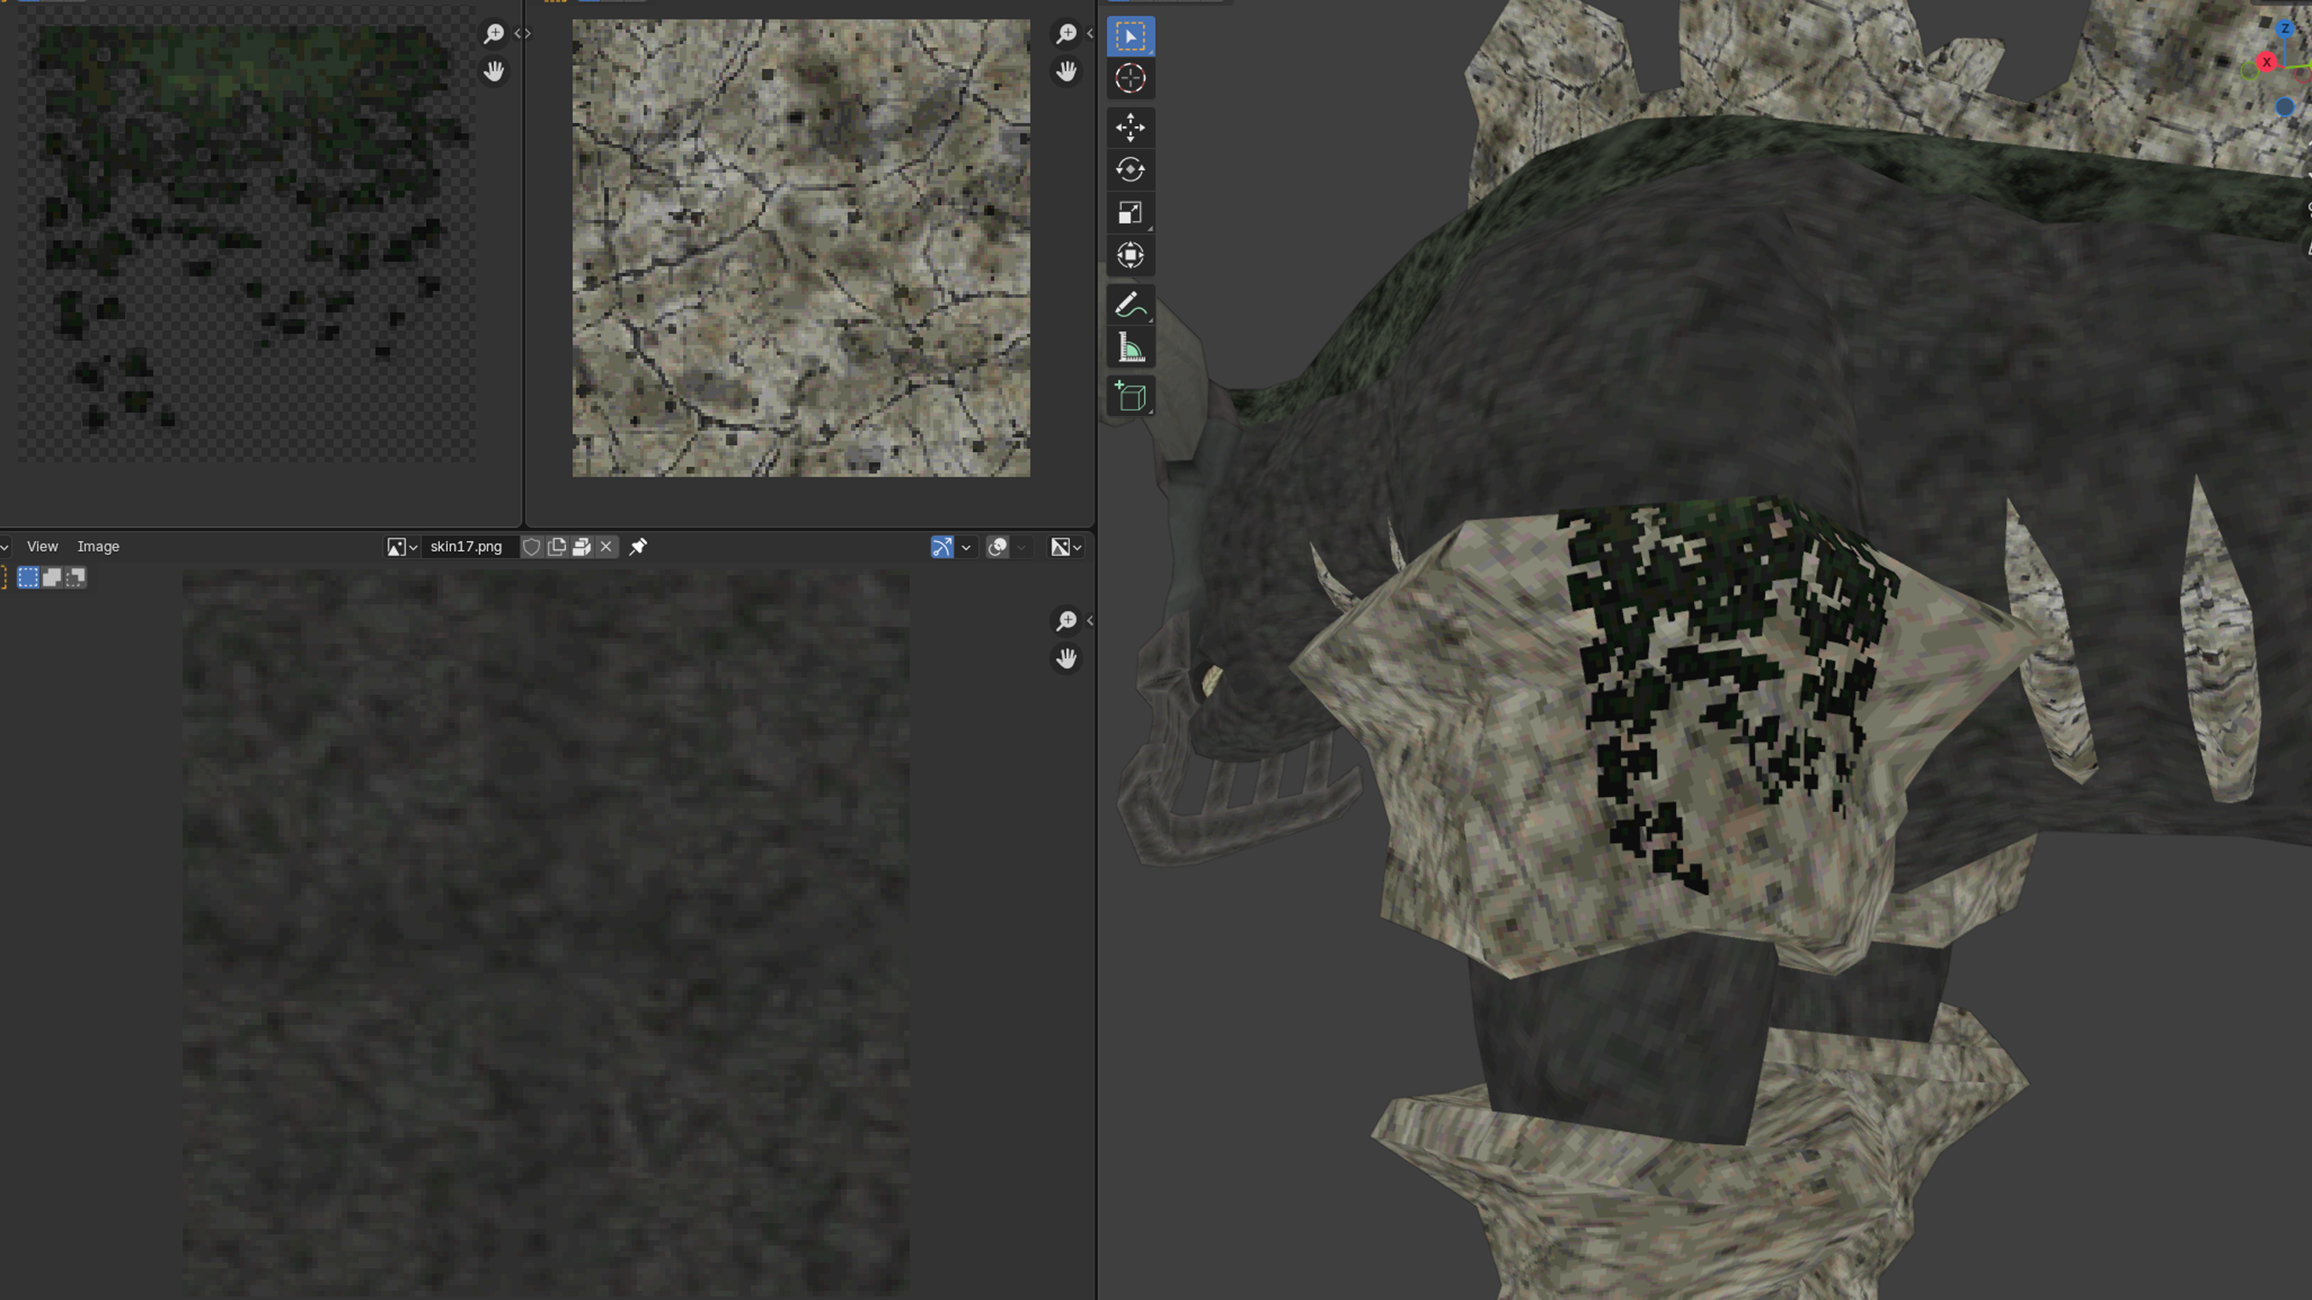Open the Image menu
This screenshot has width=2312, height=1300.
click(x=98, y=547)
